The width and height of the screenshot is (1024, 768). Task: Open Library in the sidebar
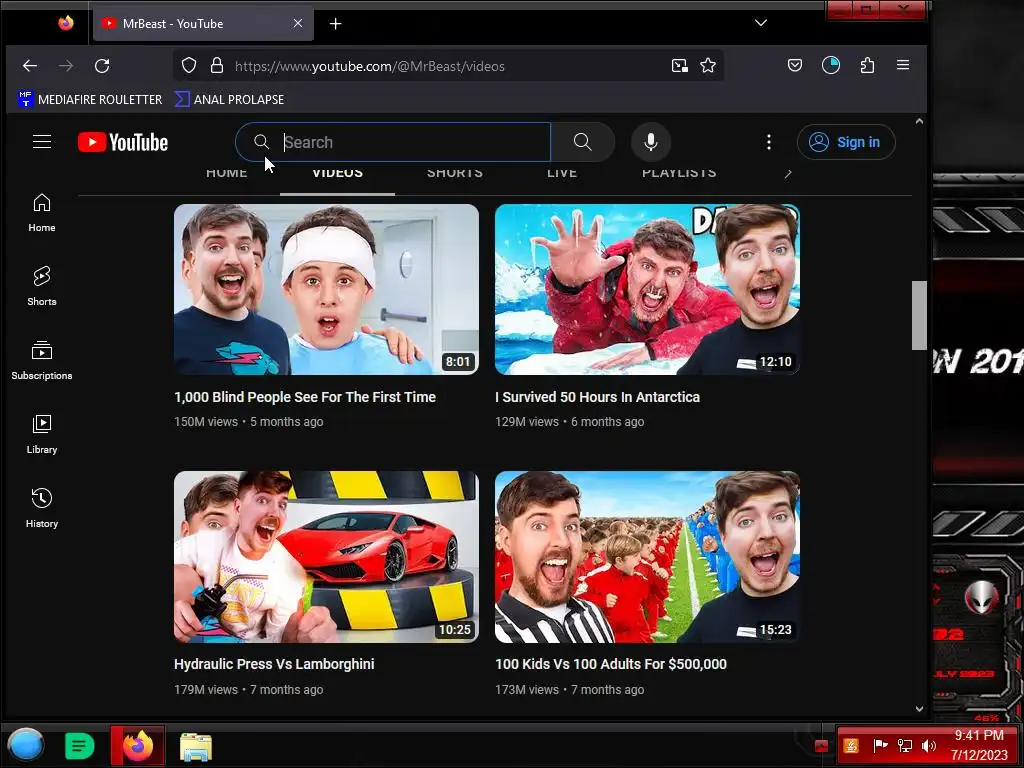coord(42,434)
